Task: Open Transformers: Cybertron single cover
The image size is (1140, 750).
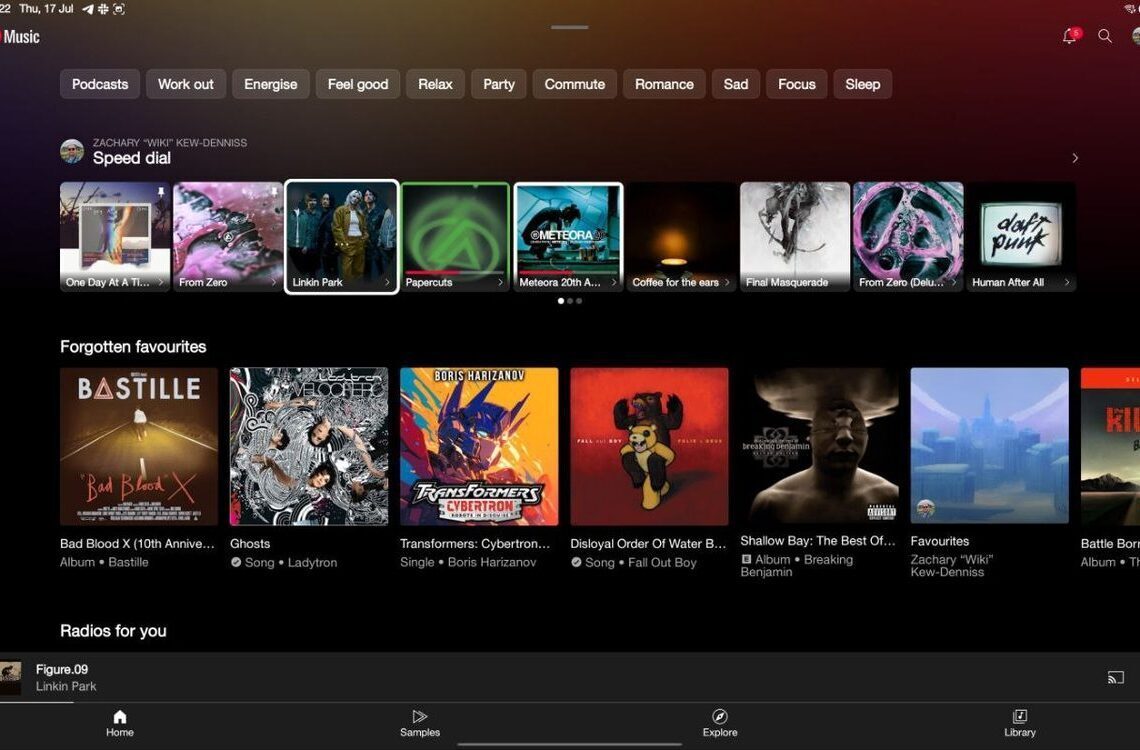Action: pos(479,446)
